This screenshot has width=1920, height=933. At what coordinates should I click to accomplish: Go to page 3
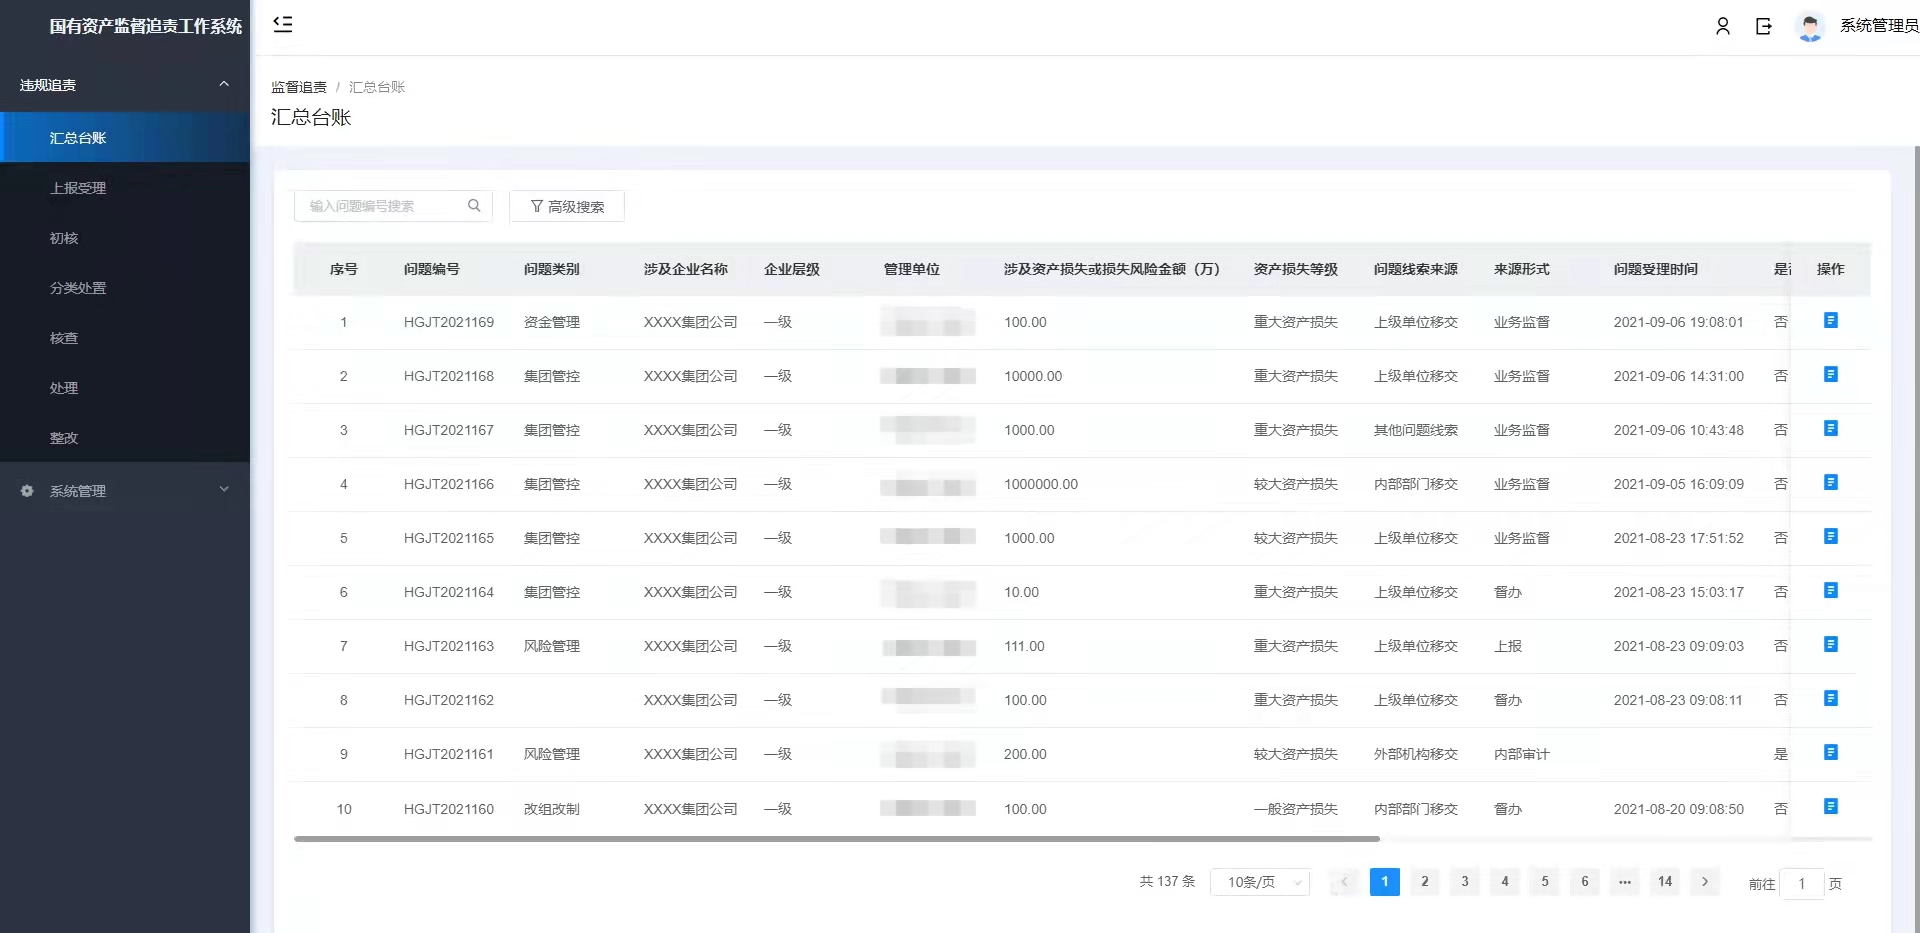[1465, 882]
